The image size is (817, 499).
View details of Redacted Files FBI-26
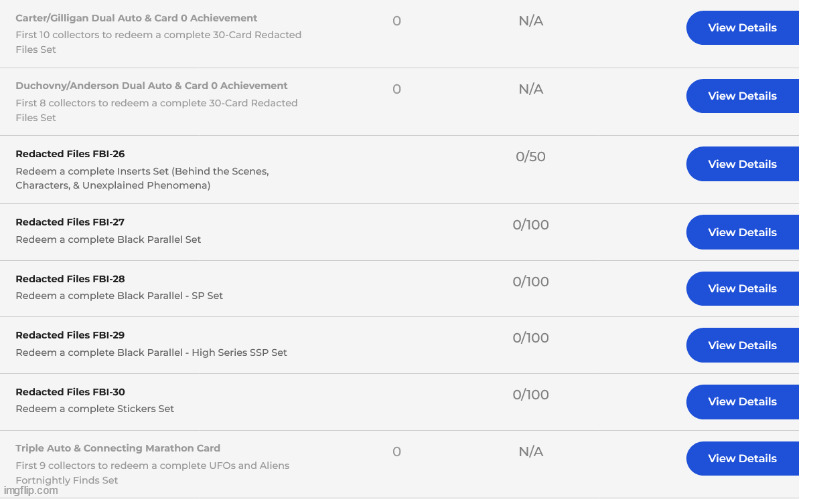[741, 164]
